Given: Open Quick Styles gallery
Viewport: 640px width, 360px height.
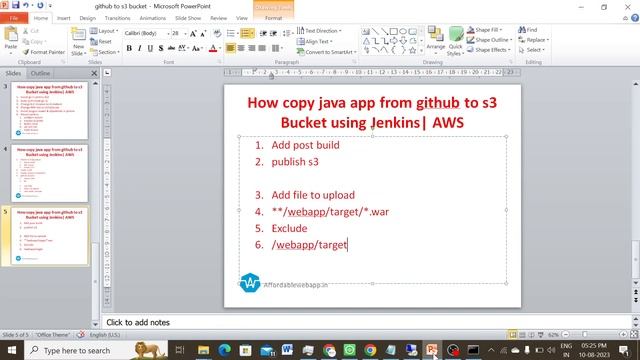Looking at the screenshot, I should pyautogui.click(x=455, y=41).
